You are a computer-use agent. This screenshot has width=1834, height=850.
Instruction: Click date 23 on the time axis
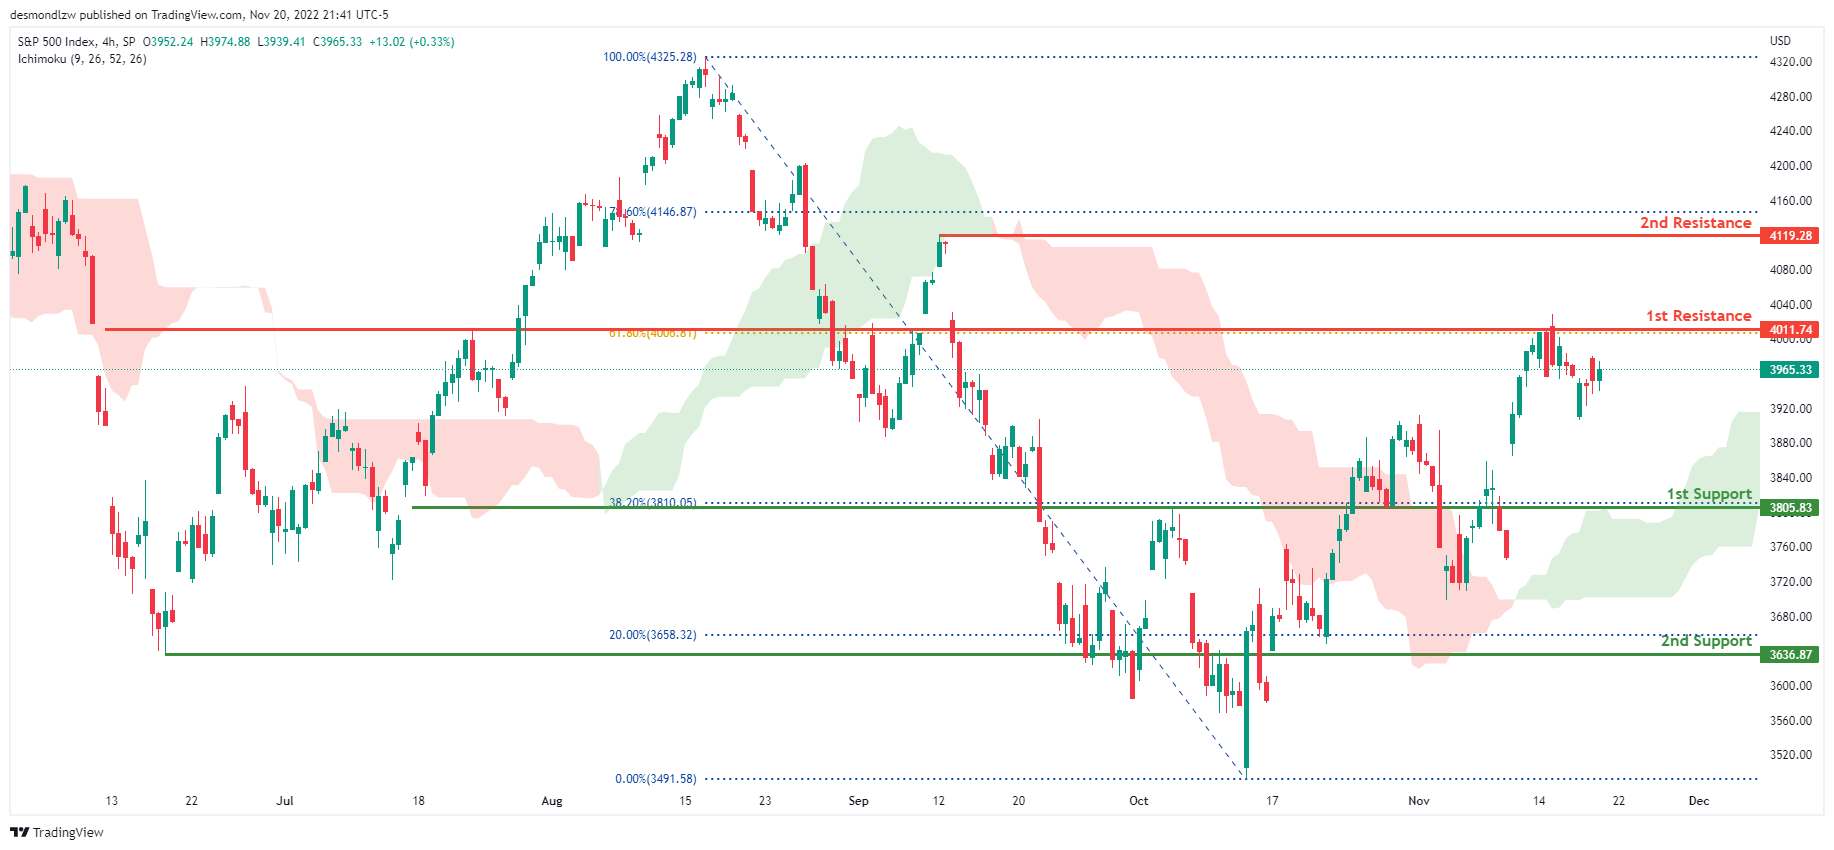tap(765, 801)
